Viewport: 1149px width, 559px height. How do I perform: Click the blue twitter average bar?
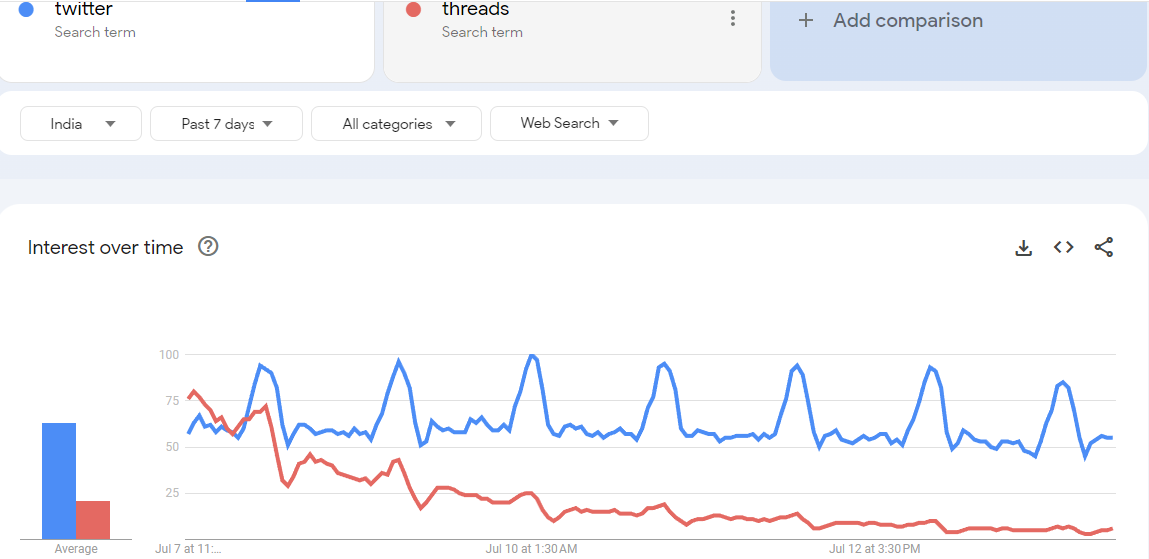tap(59, 480)
